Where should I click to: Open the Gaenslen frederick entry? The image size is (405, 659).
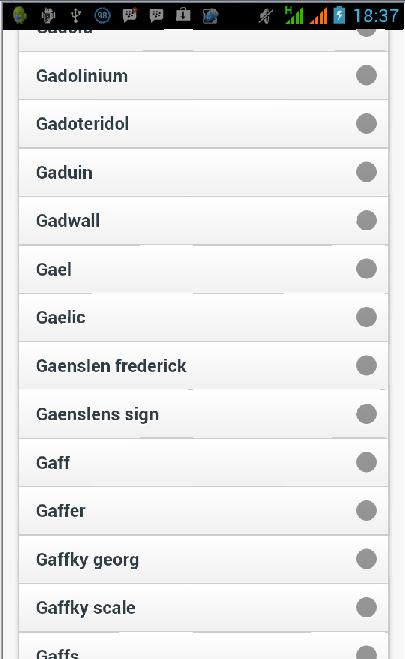click(203, 366)
